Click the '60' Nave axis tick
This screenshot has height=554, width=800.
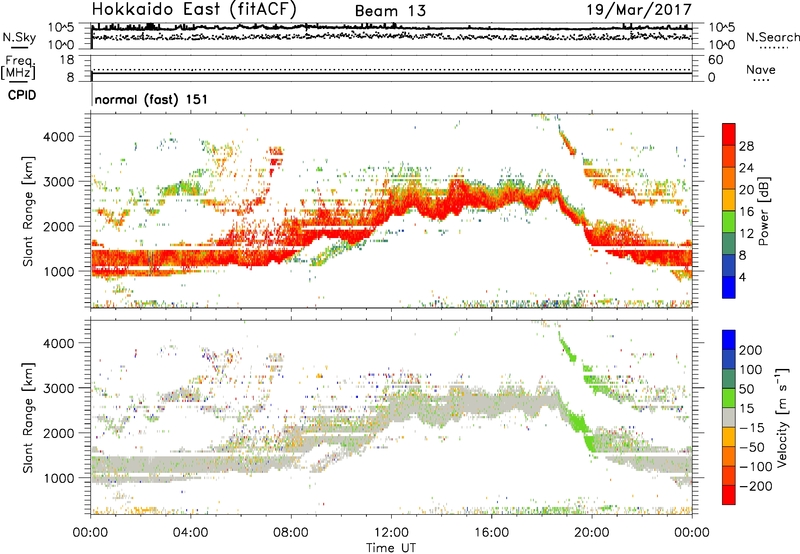coord(716,60)
